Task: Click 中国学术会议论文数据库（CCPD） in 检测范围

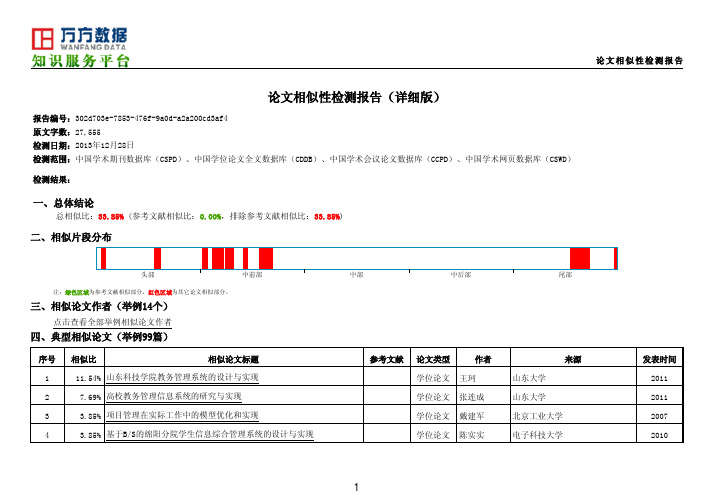Action: click(391, 159)
